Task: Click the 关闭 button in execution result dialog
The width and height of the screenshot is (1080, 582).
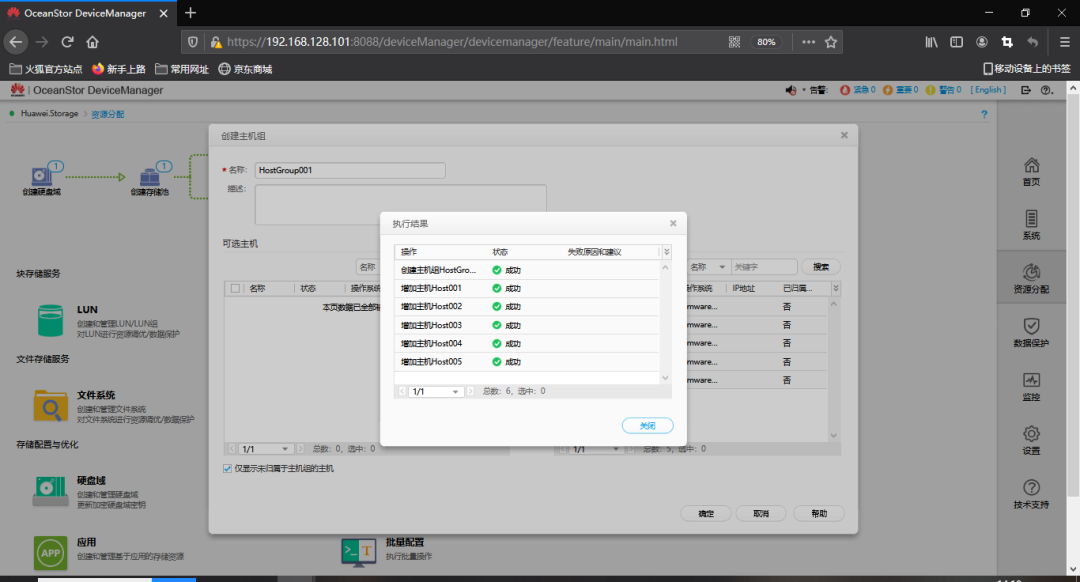Action: click(647, 426)
